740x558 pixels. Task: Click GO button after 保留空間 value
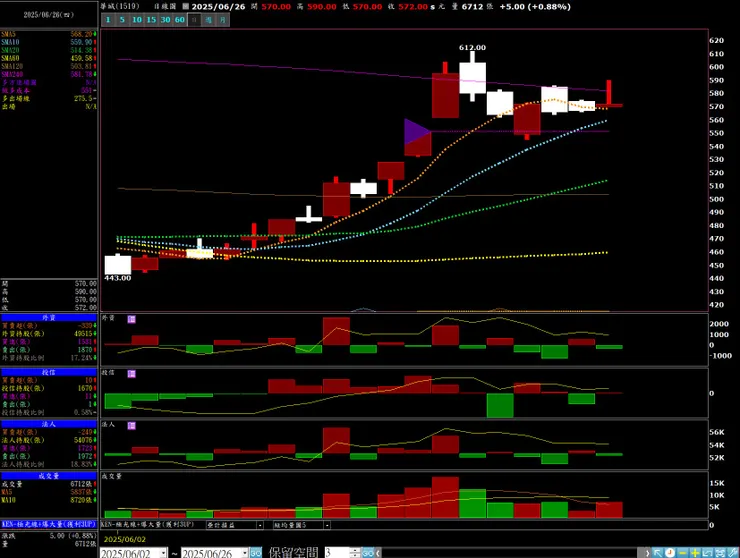pos(368,553)
